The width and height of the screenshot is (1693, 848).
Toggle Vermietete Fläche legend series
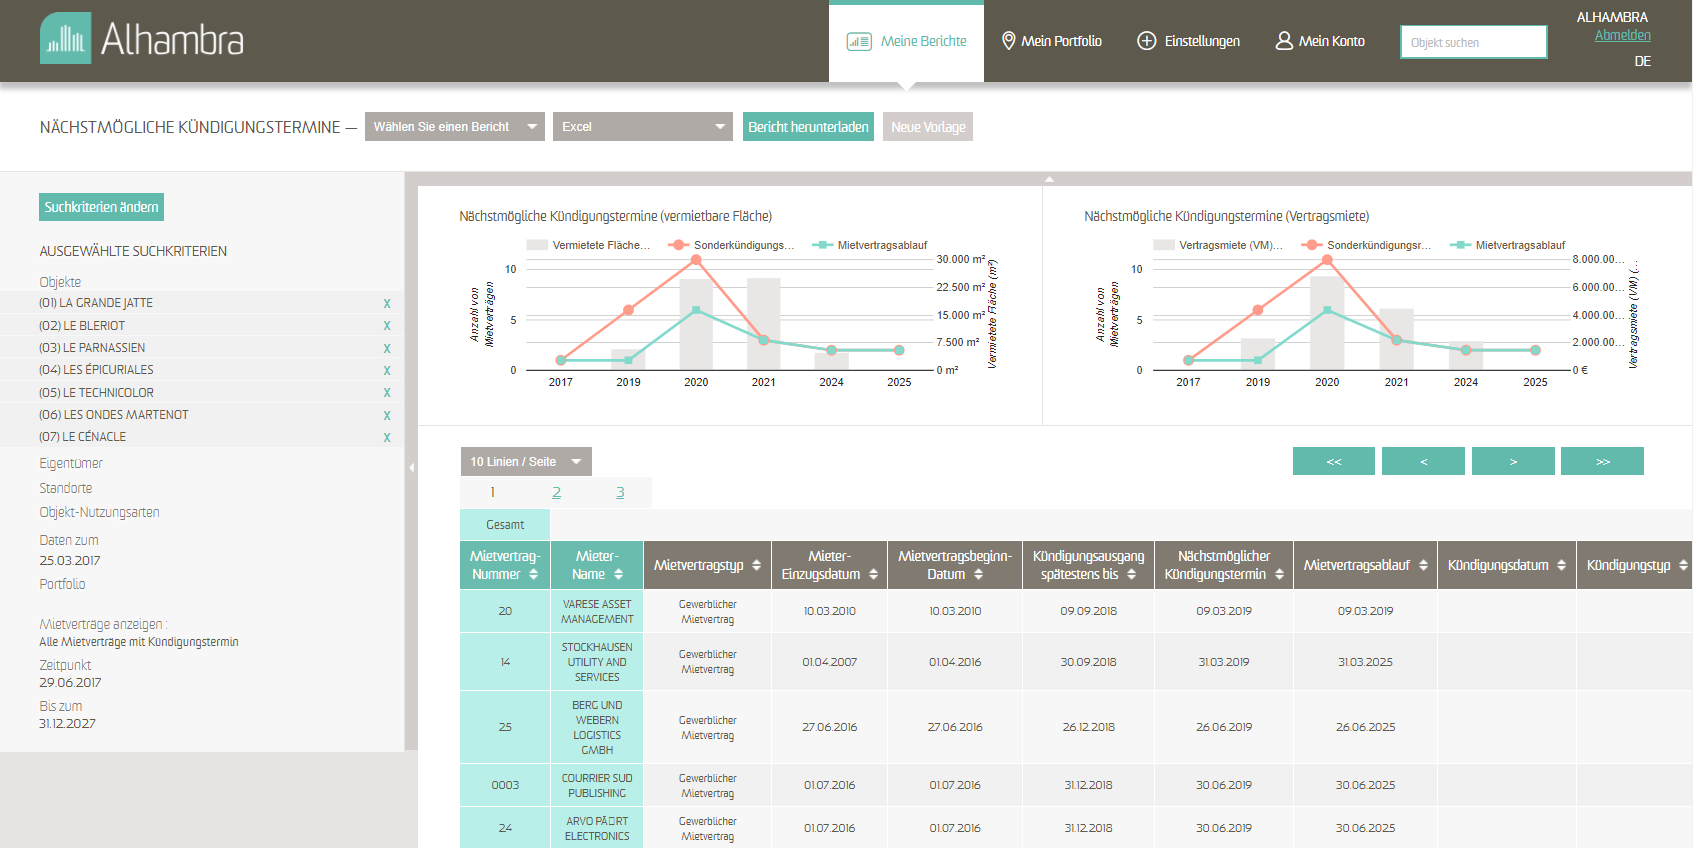[589, 245]
